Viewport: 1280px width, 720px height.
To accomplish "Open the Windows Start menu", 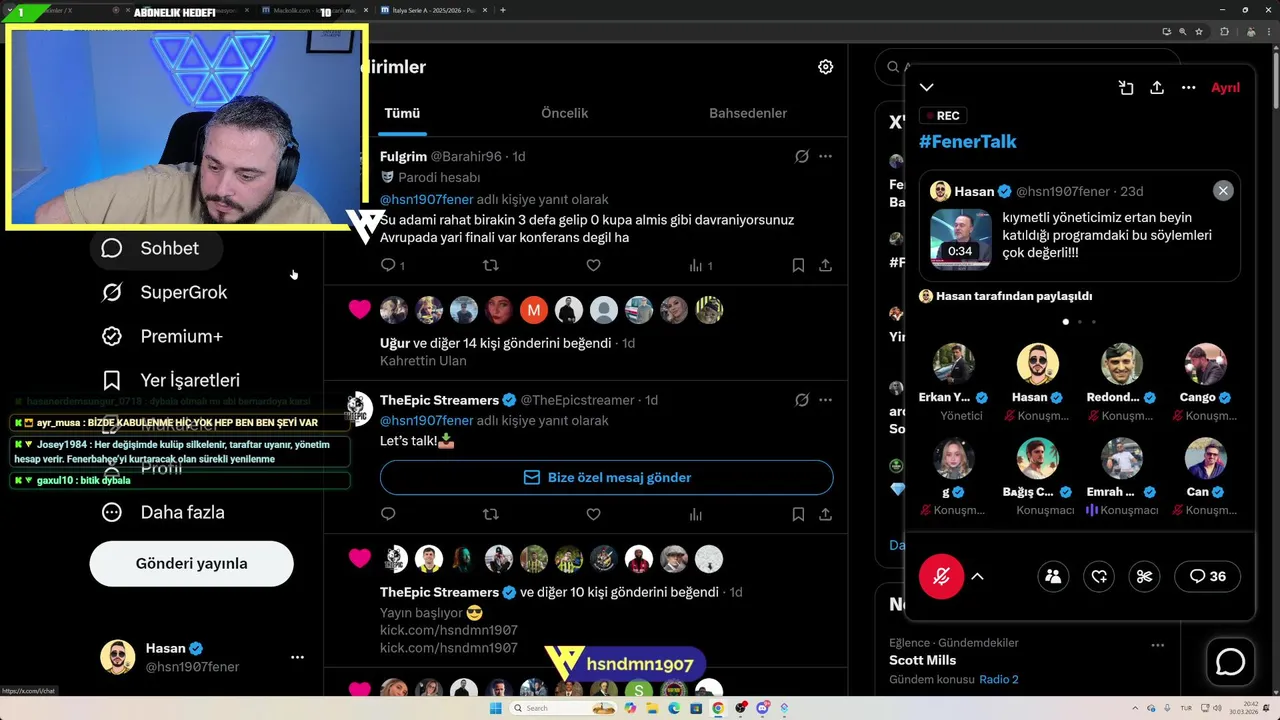I will [496, 708].
